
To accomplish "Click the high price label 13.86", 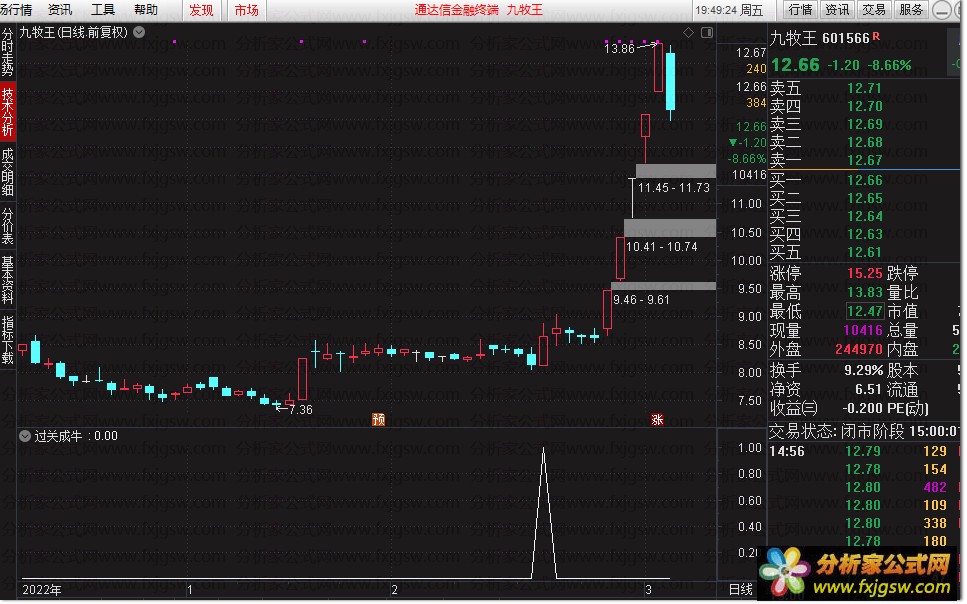I will point(619,49).
